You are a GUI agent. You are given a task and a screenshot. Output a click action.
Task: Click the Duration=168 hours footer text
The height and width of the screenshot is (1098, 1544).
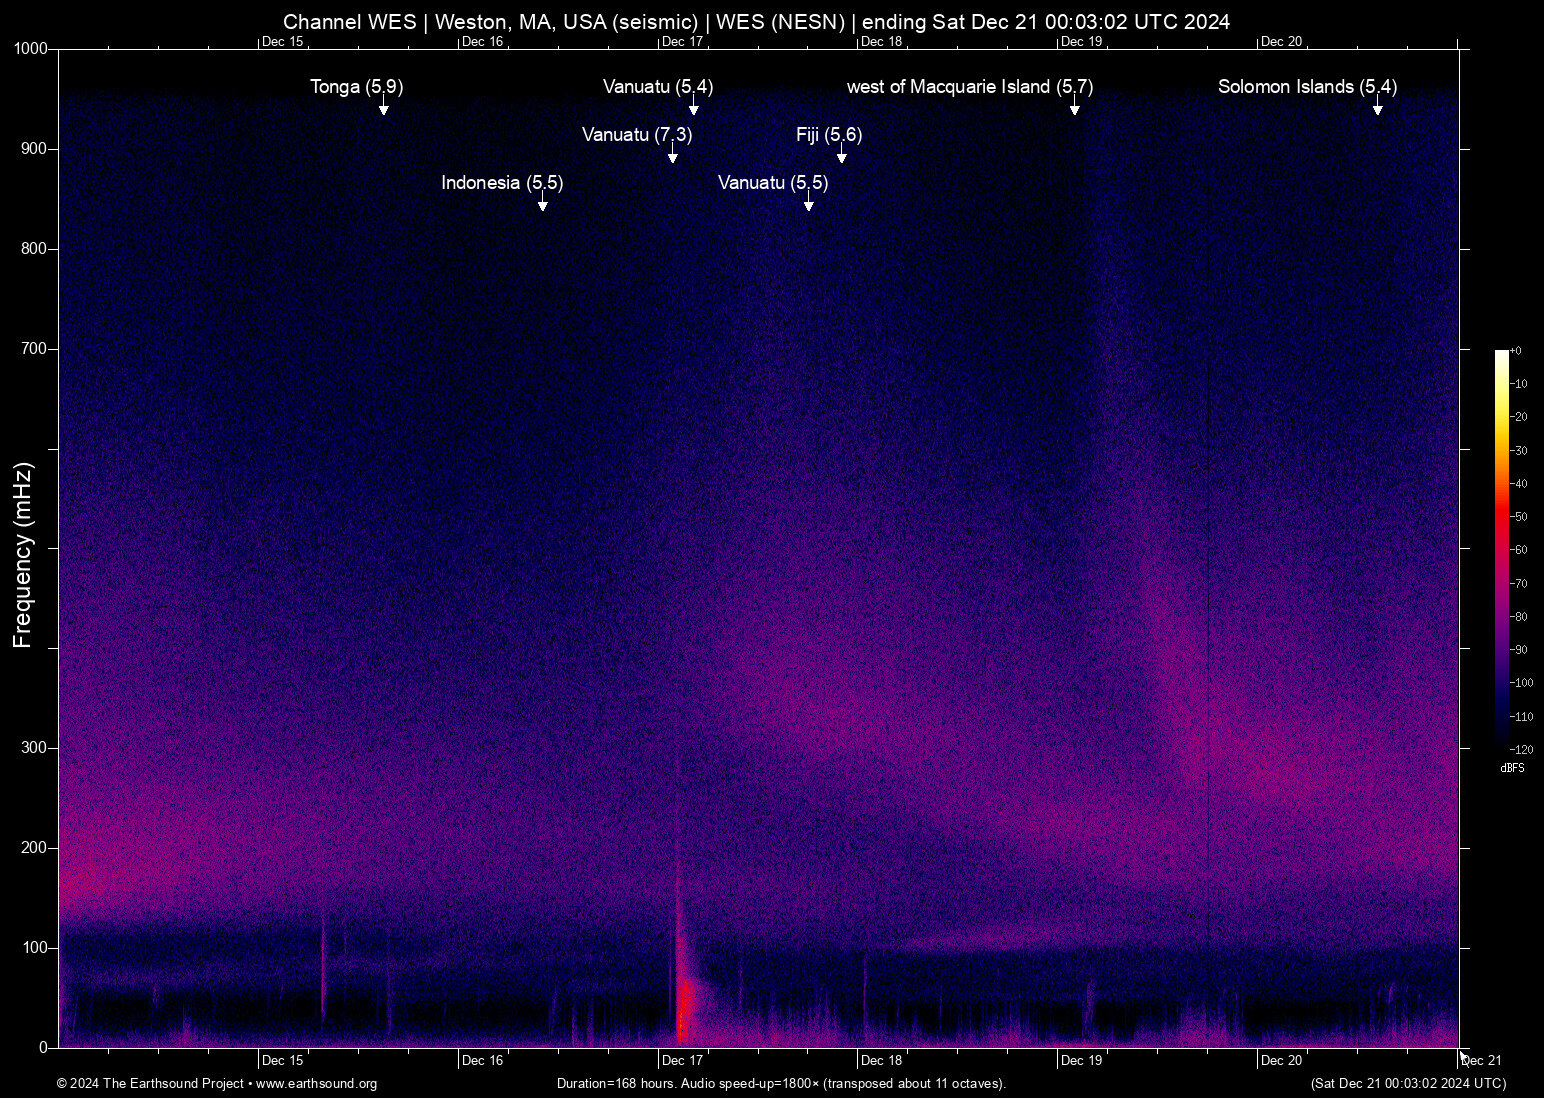[781, 1084]
